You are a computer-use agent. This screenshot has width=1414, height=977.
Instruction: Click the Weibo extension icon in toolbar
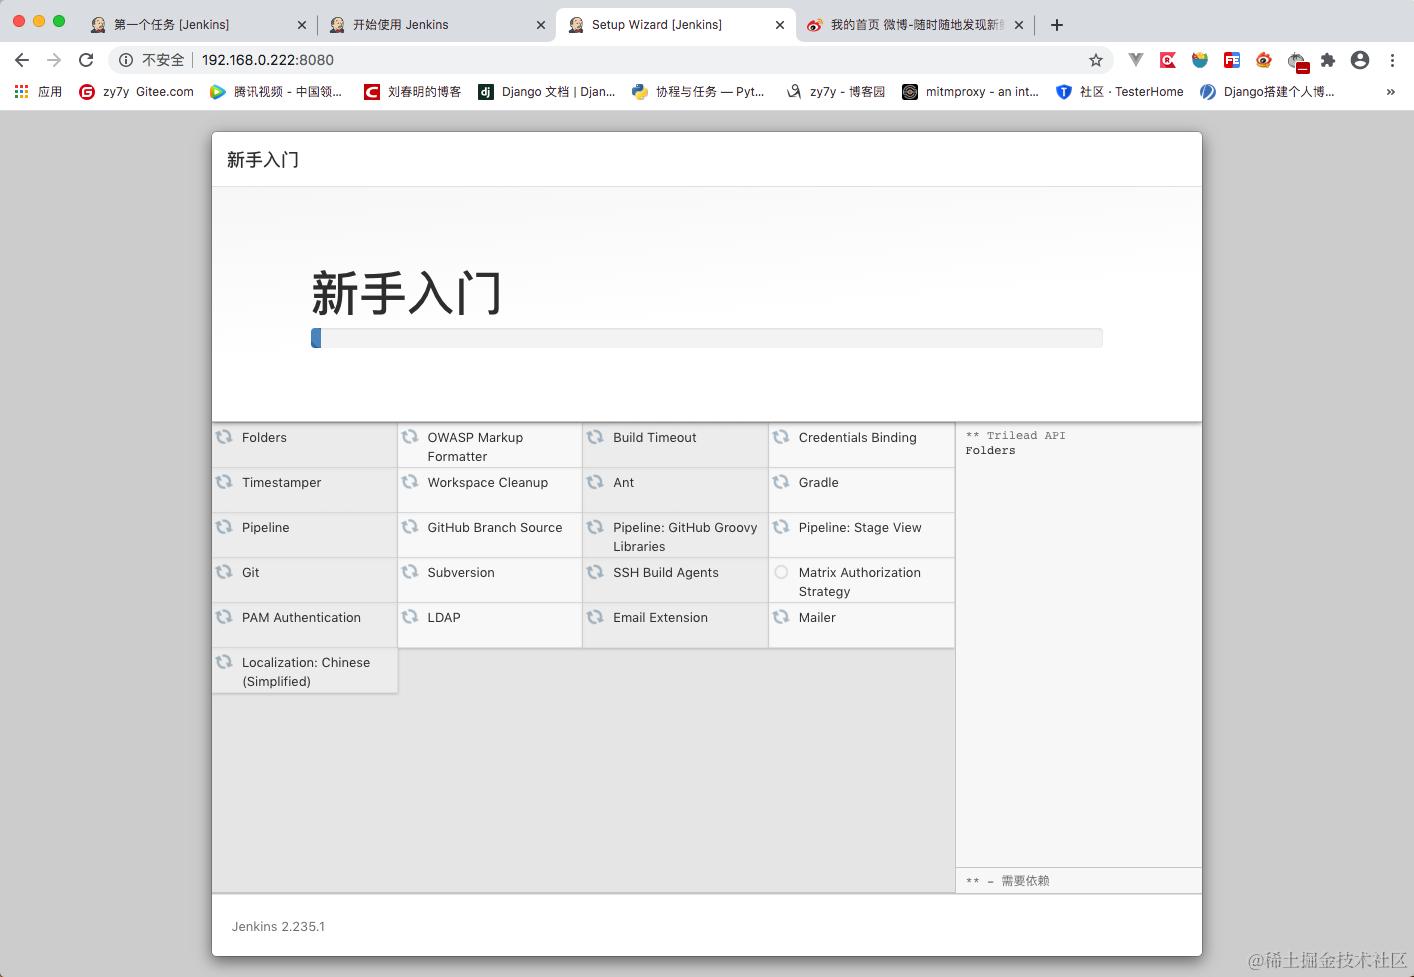1264,60
